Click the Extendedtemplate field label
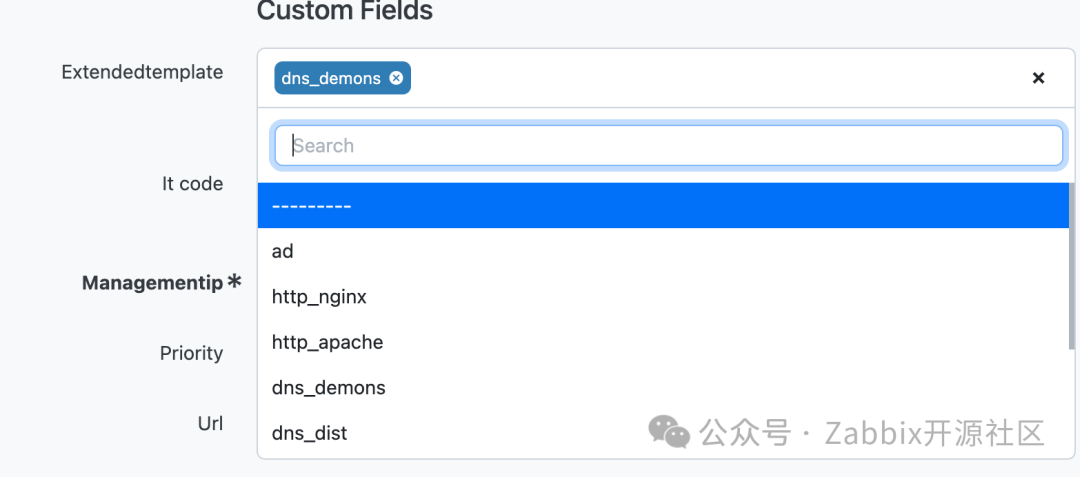Screen dimensions: 1080x477 [142, 72]
